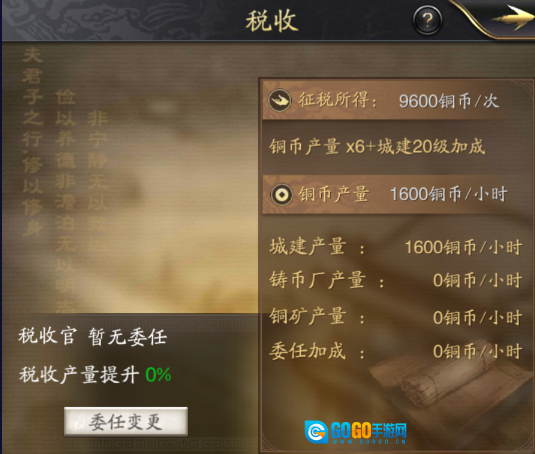The image size is (535, 454).
Task: Click the 税收产量提升 label
Action: (79, 375)
